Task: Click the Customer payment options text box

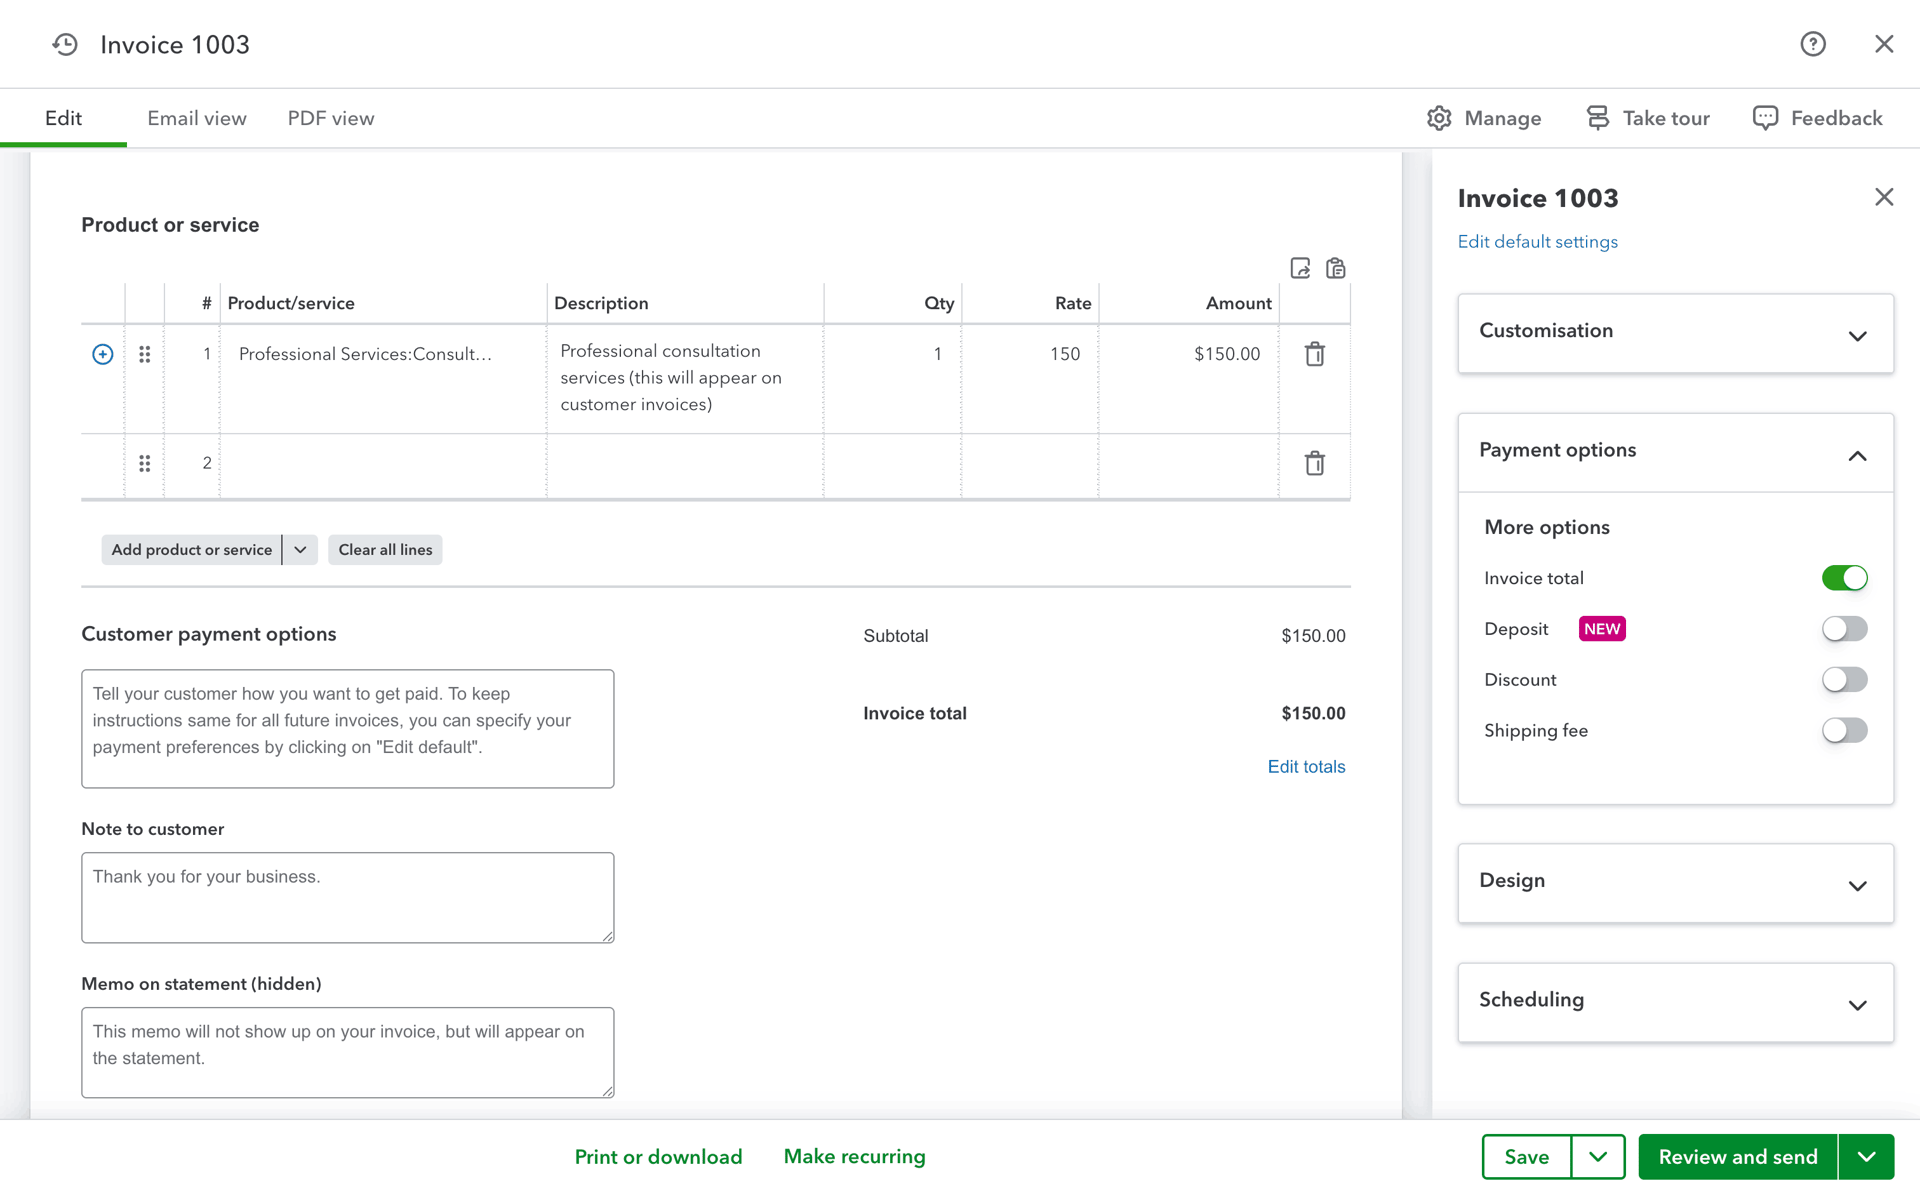Action: 348,729
